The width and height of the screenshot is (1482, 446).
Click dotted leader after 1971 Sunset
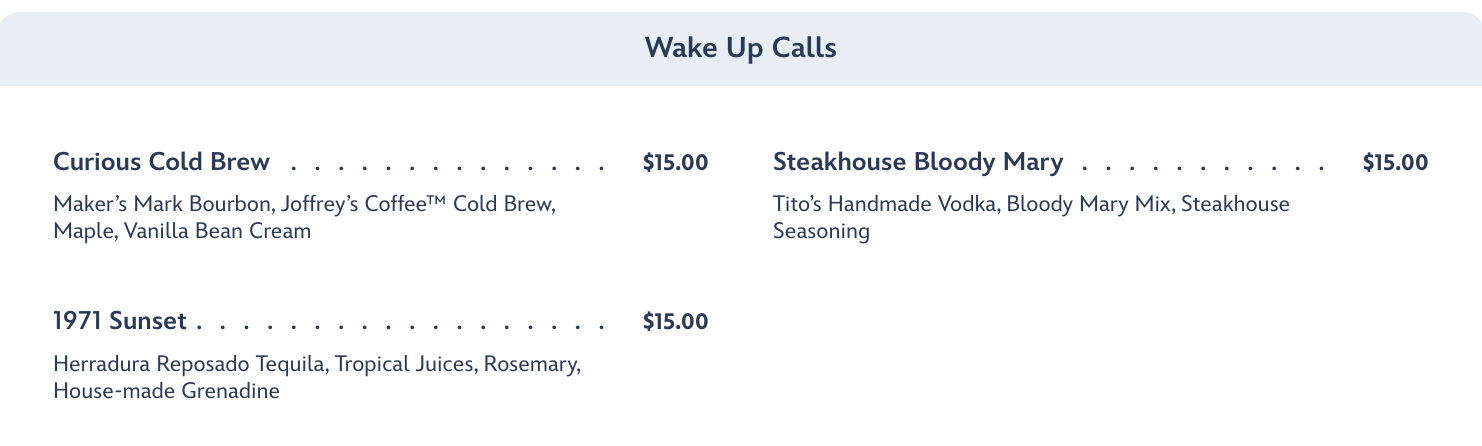point(400,324)
